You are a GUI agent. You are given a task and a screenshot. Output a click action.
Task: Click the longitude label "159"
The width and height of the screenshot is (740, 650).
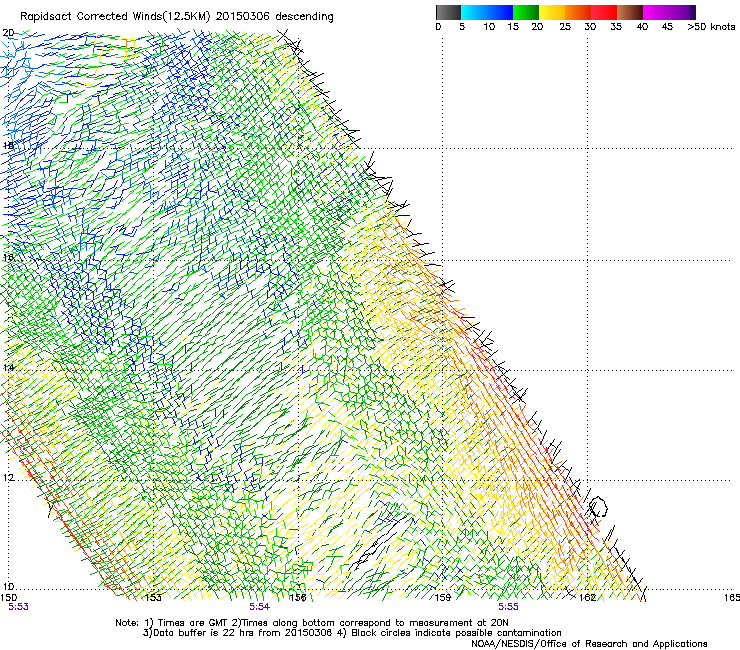443,598
